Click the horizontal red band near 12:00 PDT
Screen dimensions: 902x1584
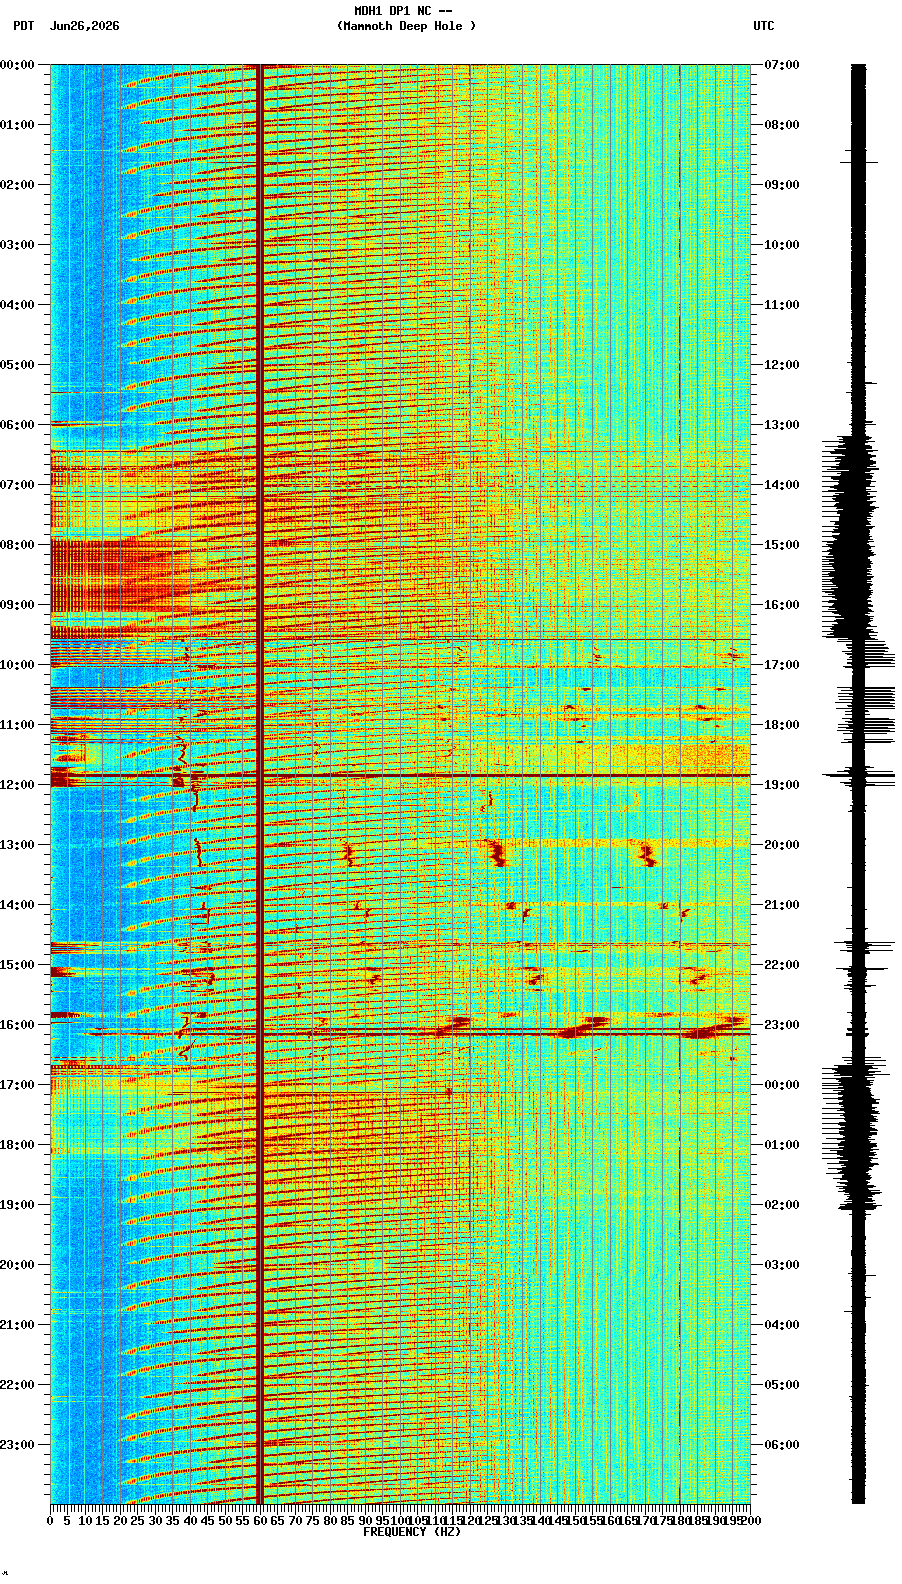point(400,775)
